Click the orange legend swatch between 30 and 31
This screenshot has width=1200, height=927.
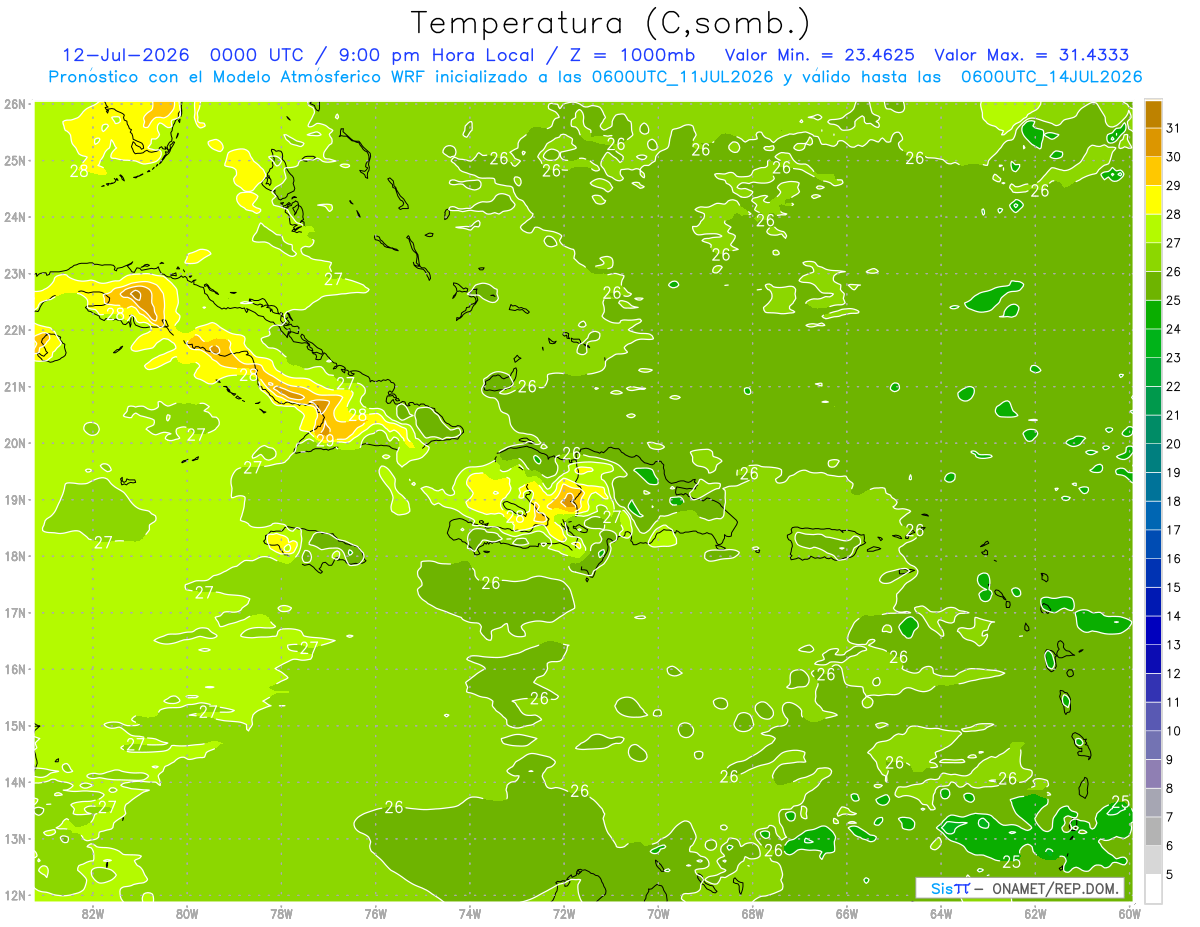pyautogui.click(x=1153, y=141)
